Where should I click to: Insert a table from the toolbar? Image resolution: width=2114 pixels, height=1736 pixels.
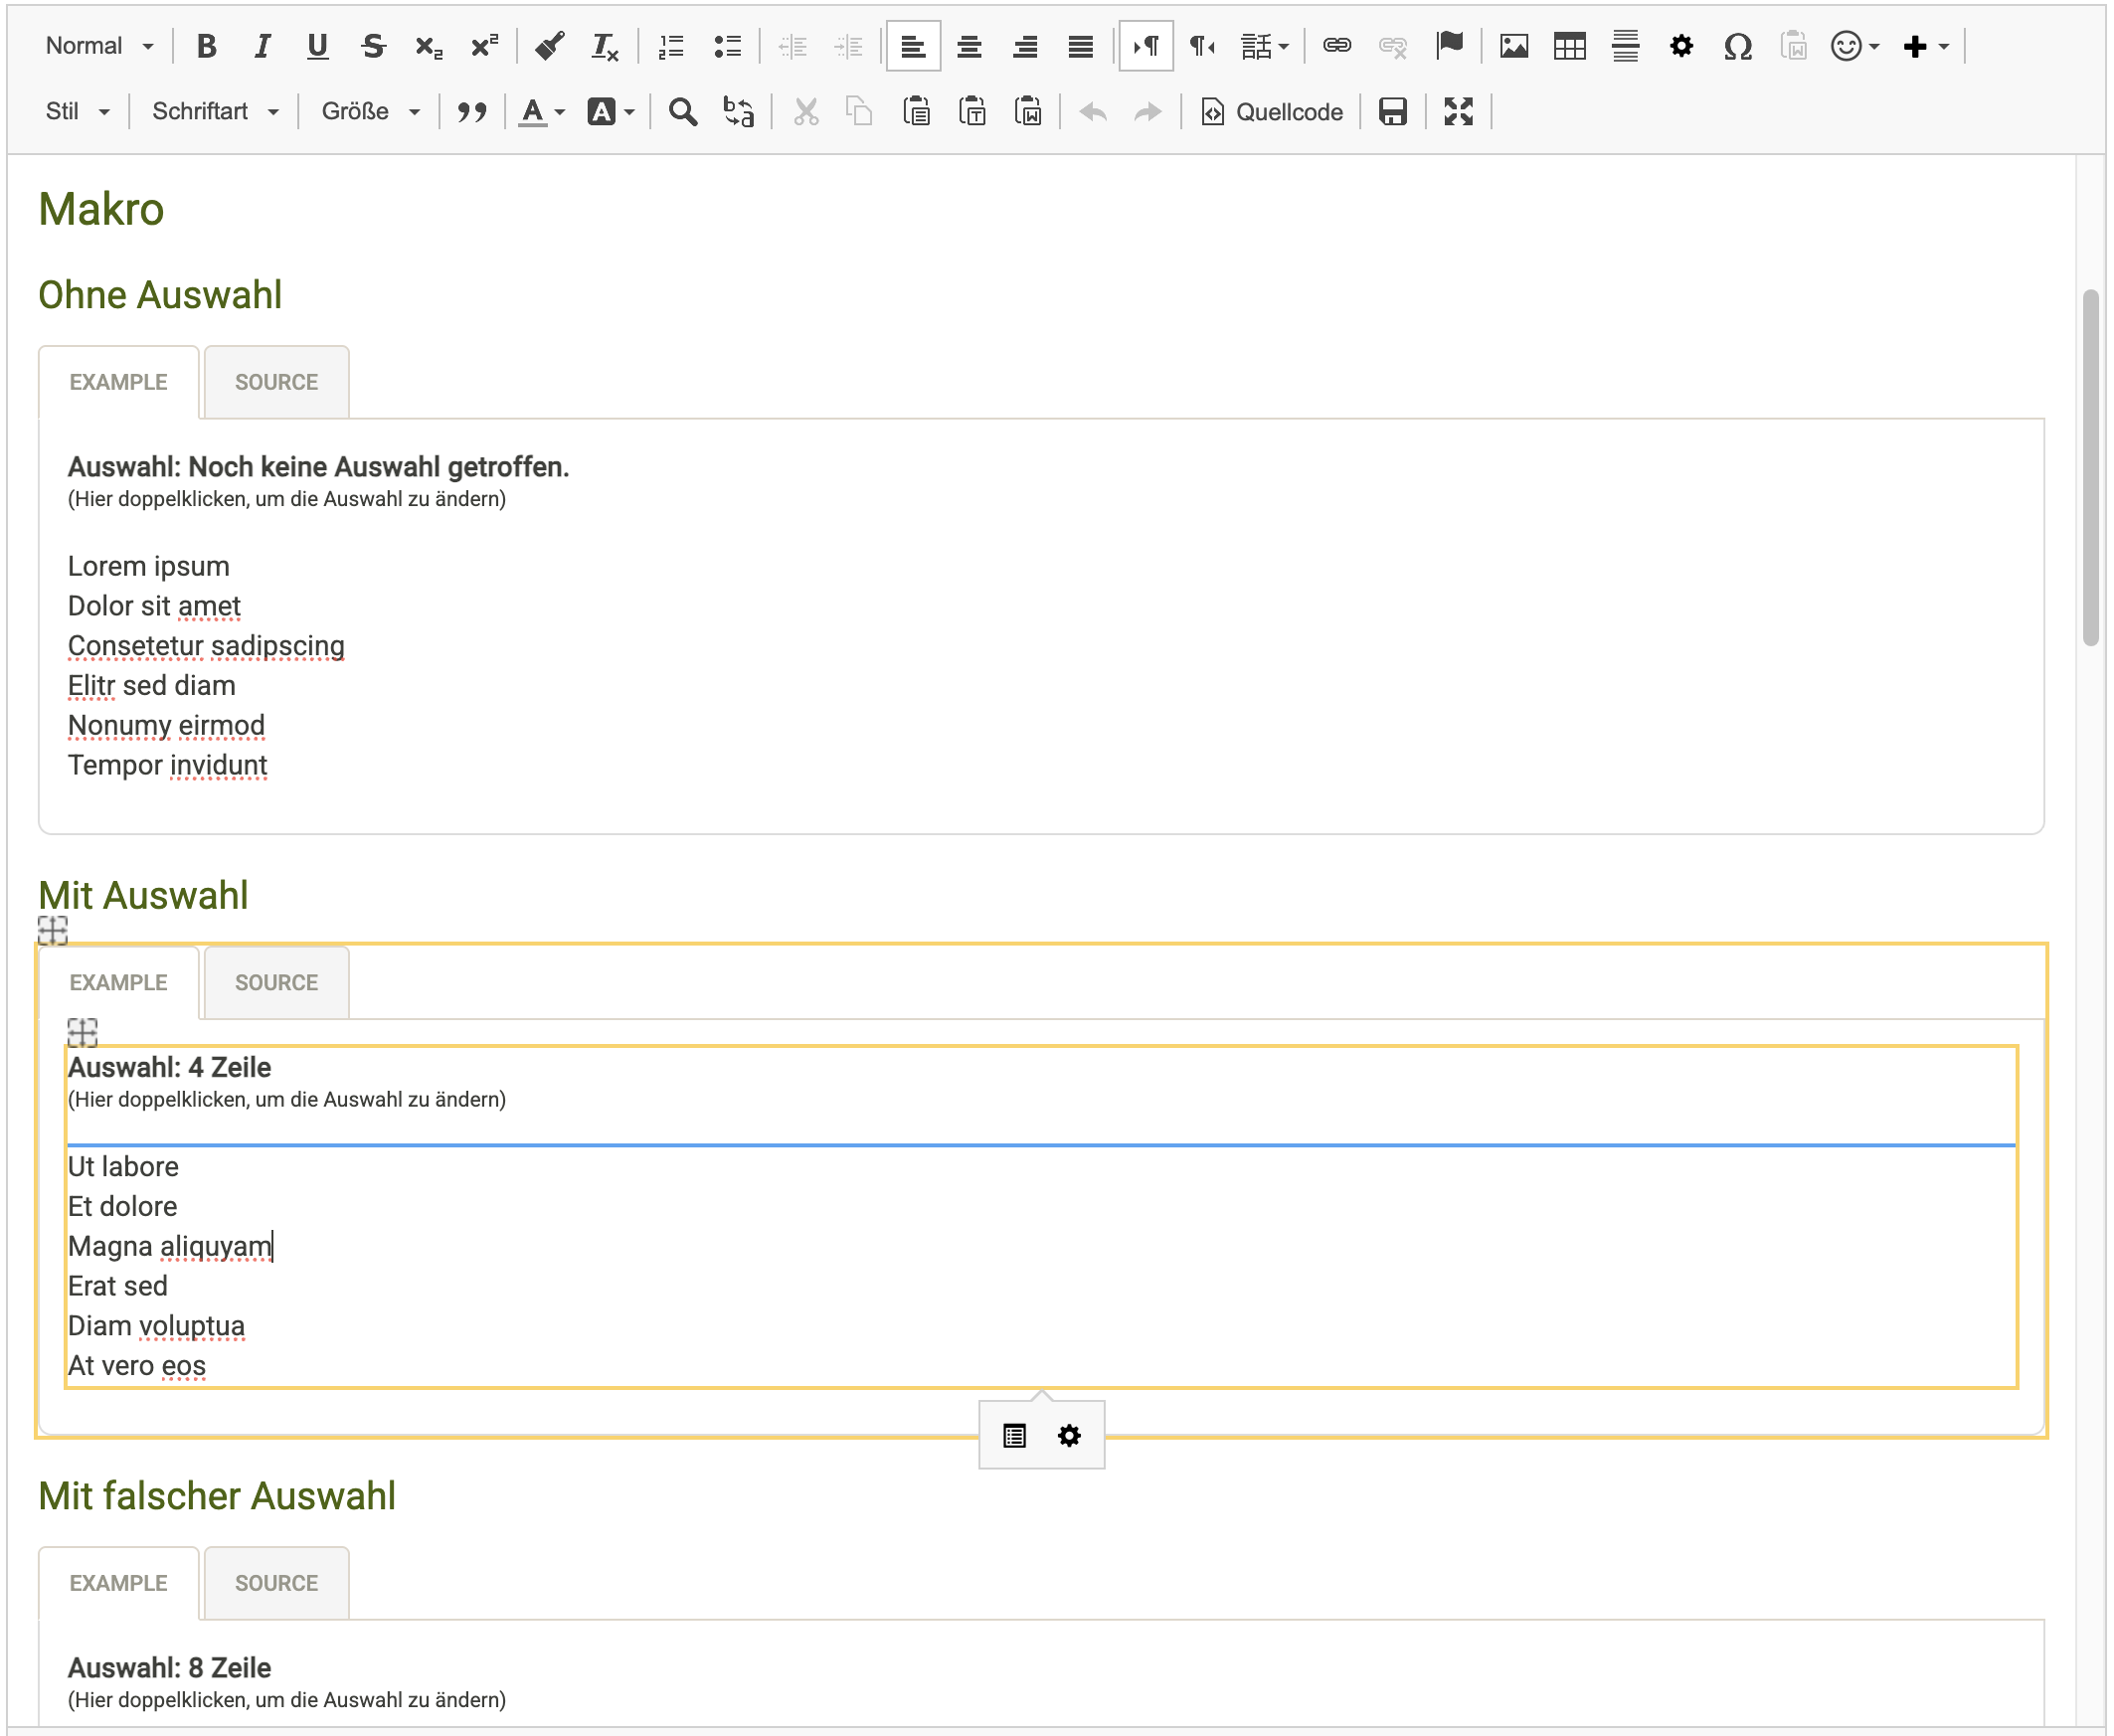1569,46
